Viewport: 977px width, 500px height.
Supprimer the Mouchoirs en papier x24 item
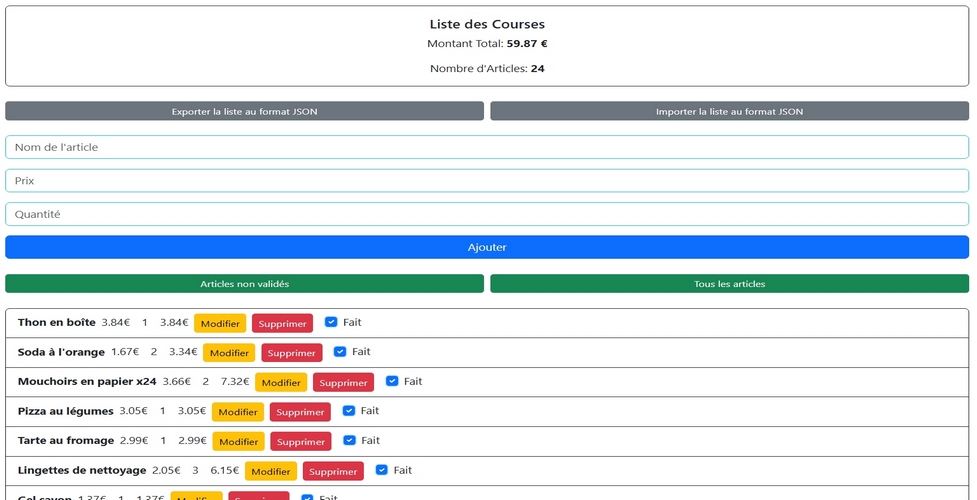click(343, 383)
